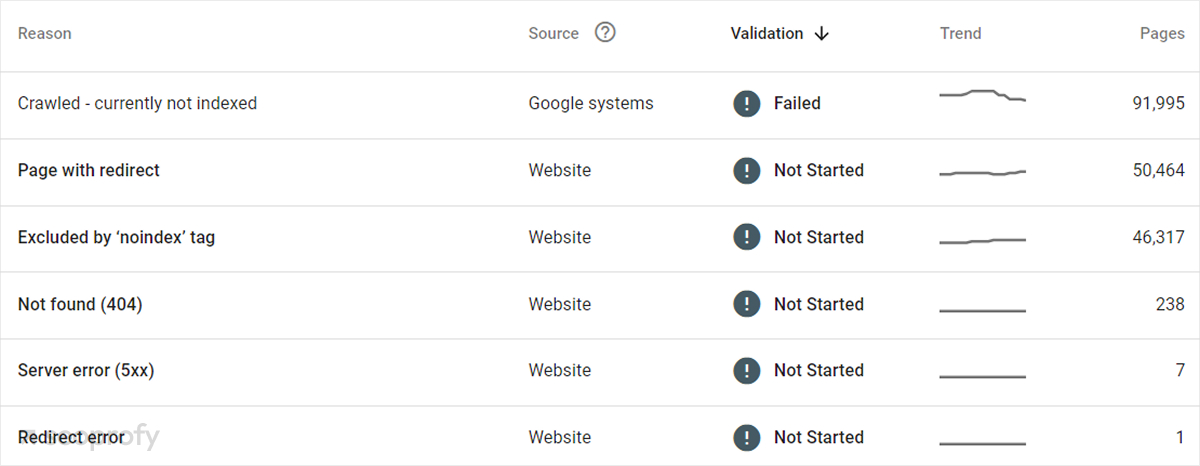Click exclamation icon in Redirect error row
Viewport: 1200px width, 466px height.
click(746, 437)
